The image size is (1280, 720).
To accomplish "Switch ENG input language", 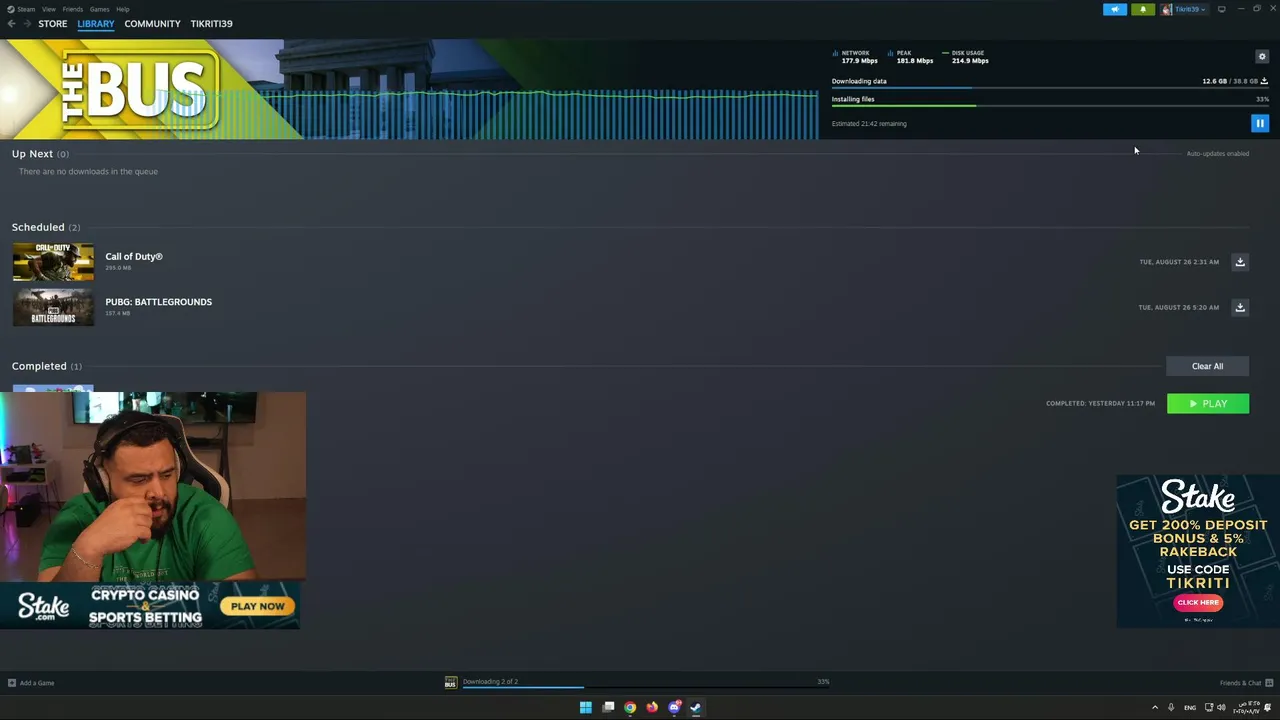I will 1190,707.
